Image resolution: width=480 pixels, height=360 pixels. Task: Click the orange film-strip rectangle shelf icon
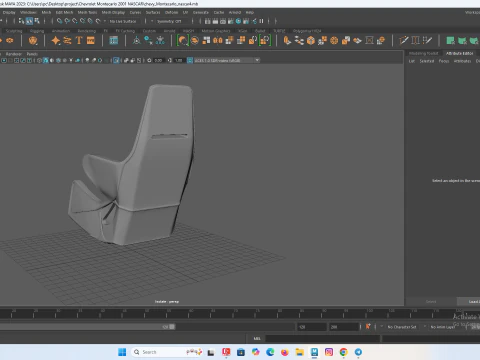click(91, 41)
